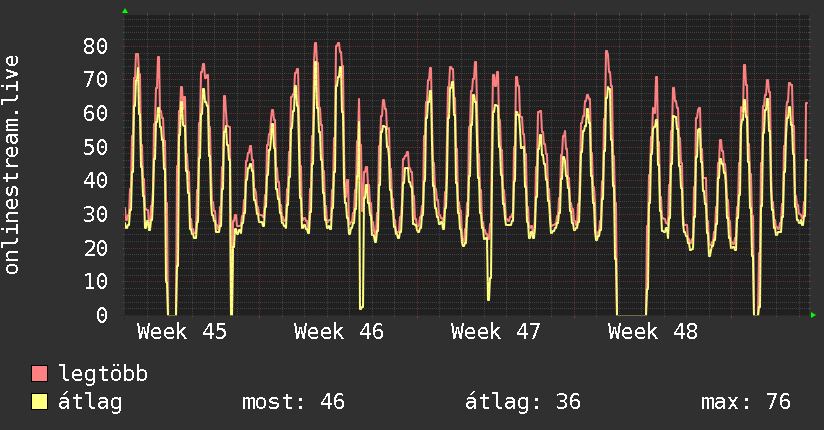The height and width of the screenshot is (430, 824).
Task: Click the 70 y-axis tick label
Action: (96, 80)
